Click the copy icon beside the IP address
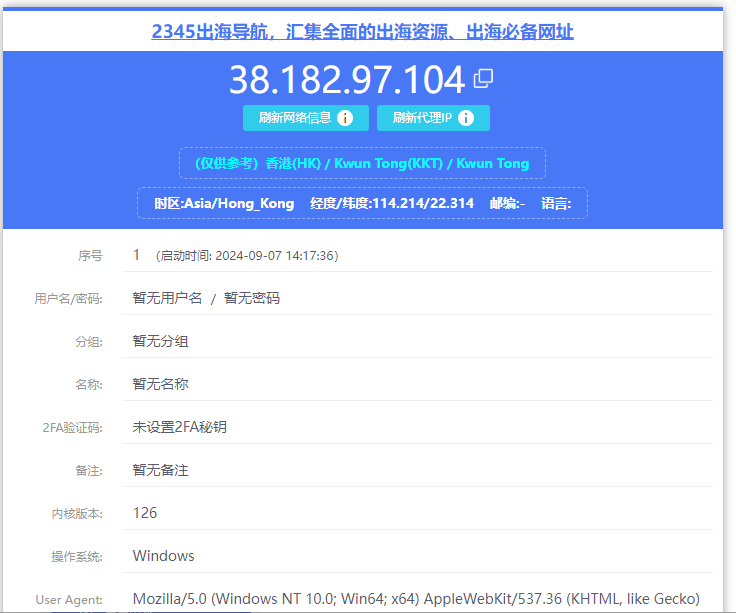This screenshot has height=613, width=736. pyautogui.click(x=484, y=78)
